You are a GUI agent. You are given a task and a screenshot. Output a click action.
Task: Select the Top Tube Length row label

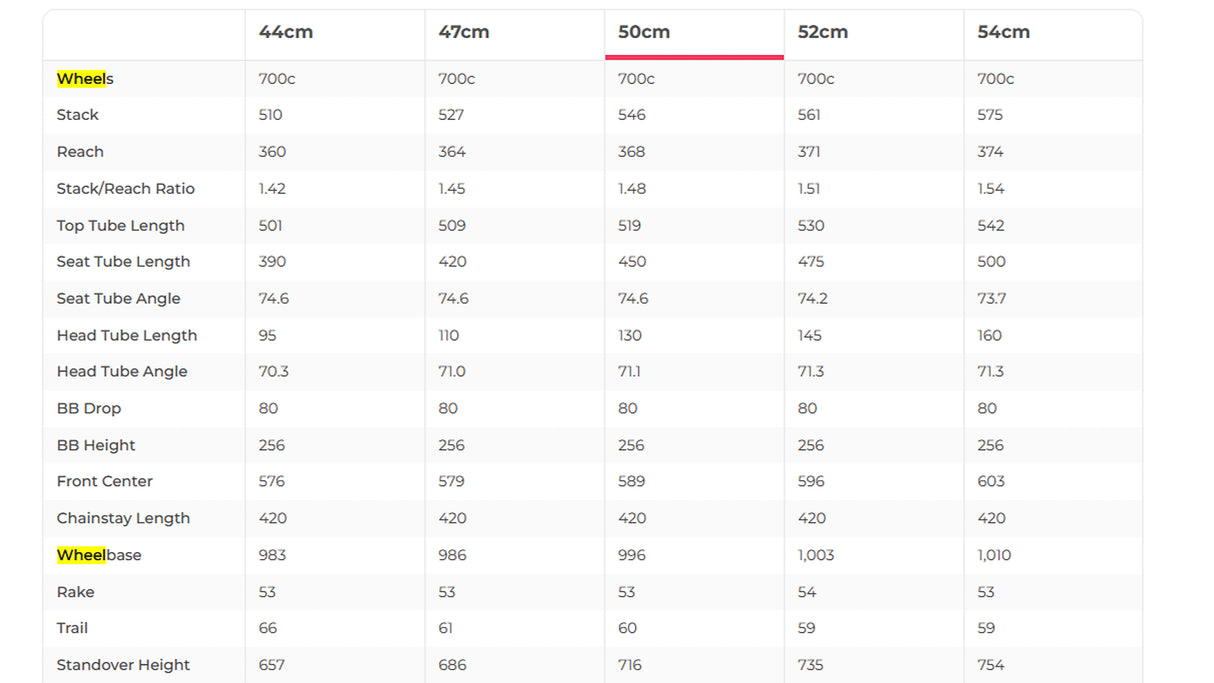[x=121, y=226]
